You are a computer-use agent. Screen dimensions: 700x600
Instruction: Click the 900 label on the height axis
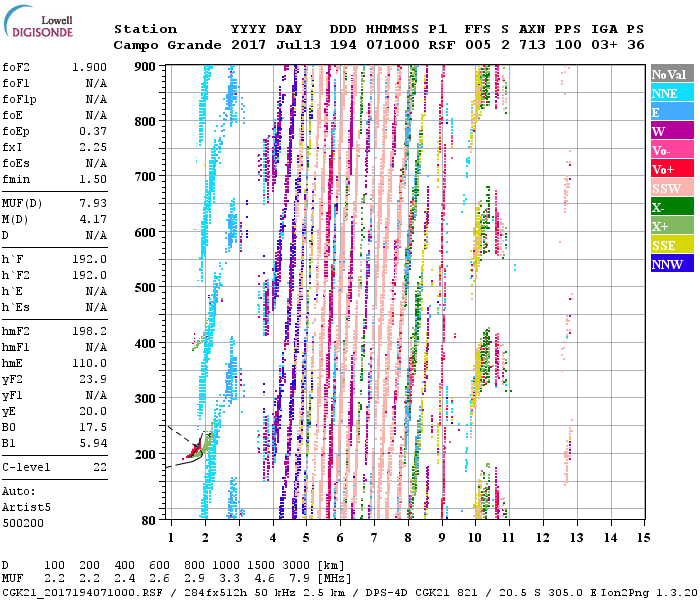[x=145, y=66]
